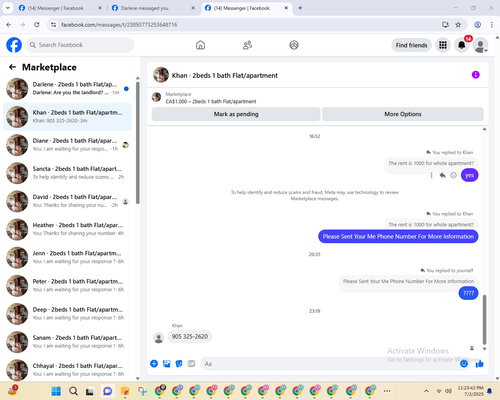
Task: Click the chat list scrollbar
Action: coord(138,143)
